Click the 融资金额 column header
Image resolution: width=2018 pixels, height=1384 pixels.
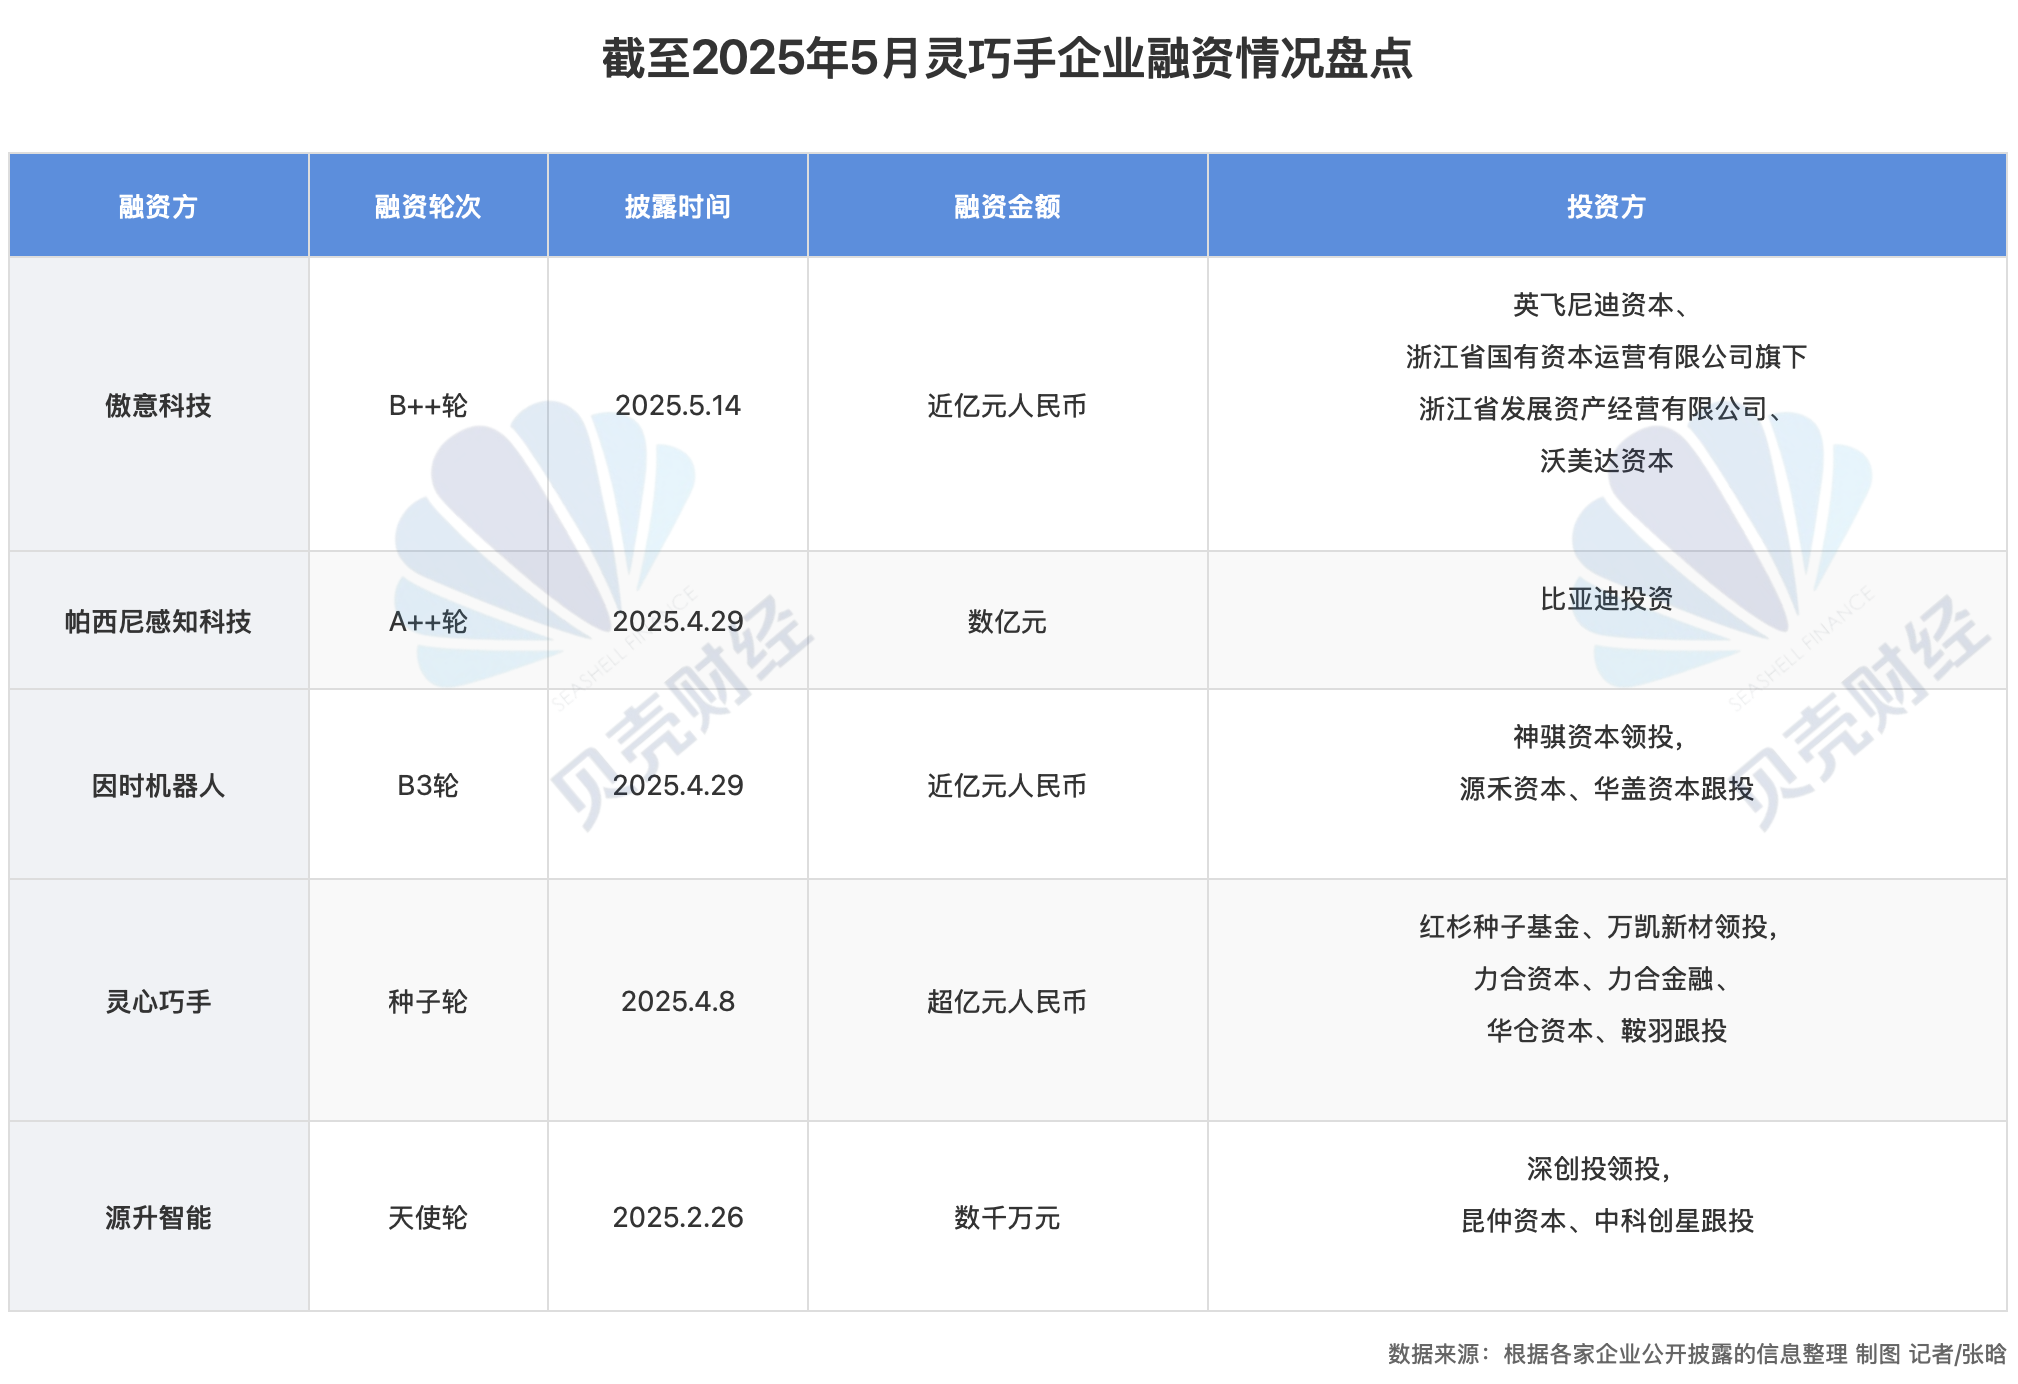[x=1007, y=206]
